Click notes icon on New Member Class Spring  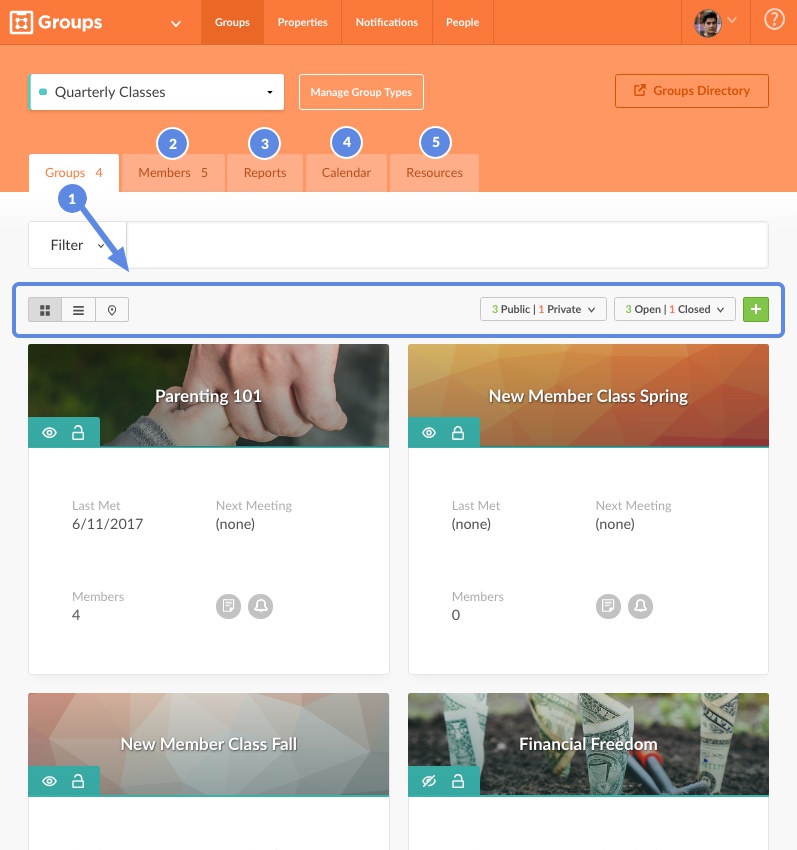pos(608,606)
